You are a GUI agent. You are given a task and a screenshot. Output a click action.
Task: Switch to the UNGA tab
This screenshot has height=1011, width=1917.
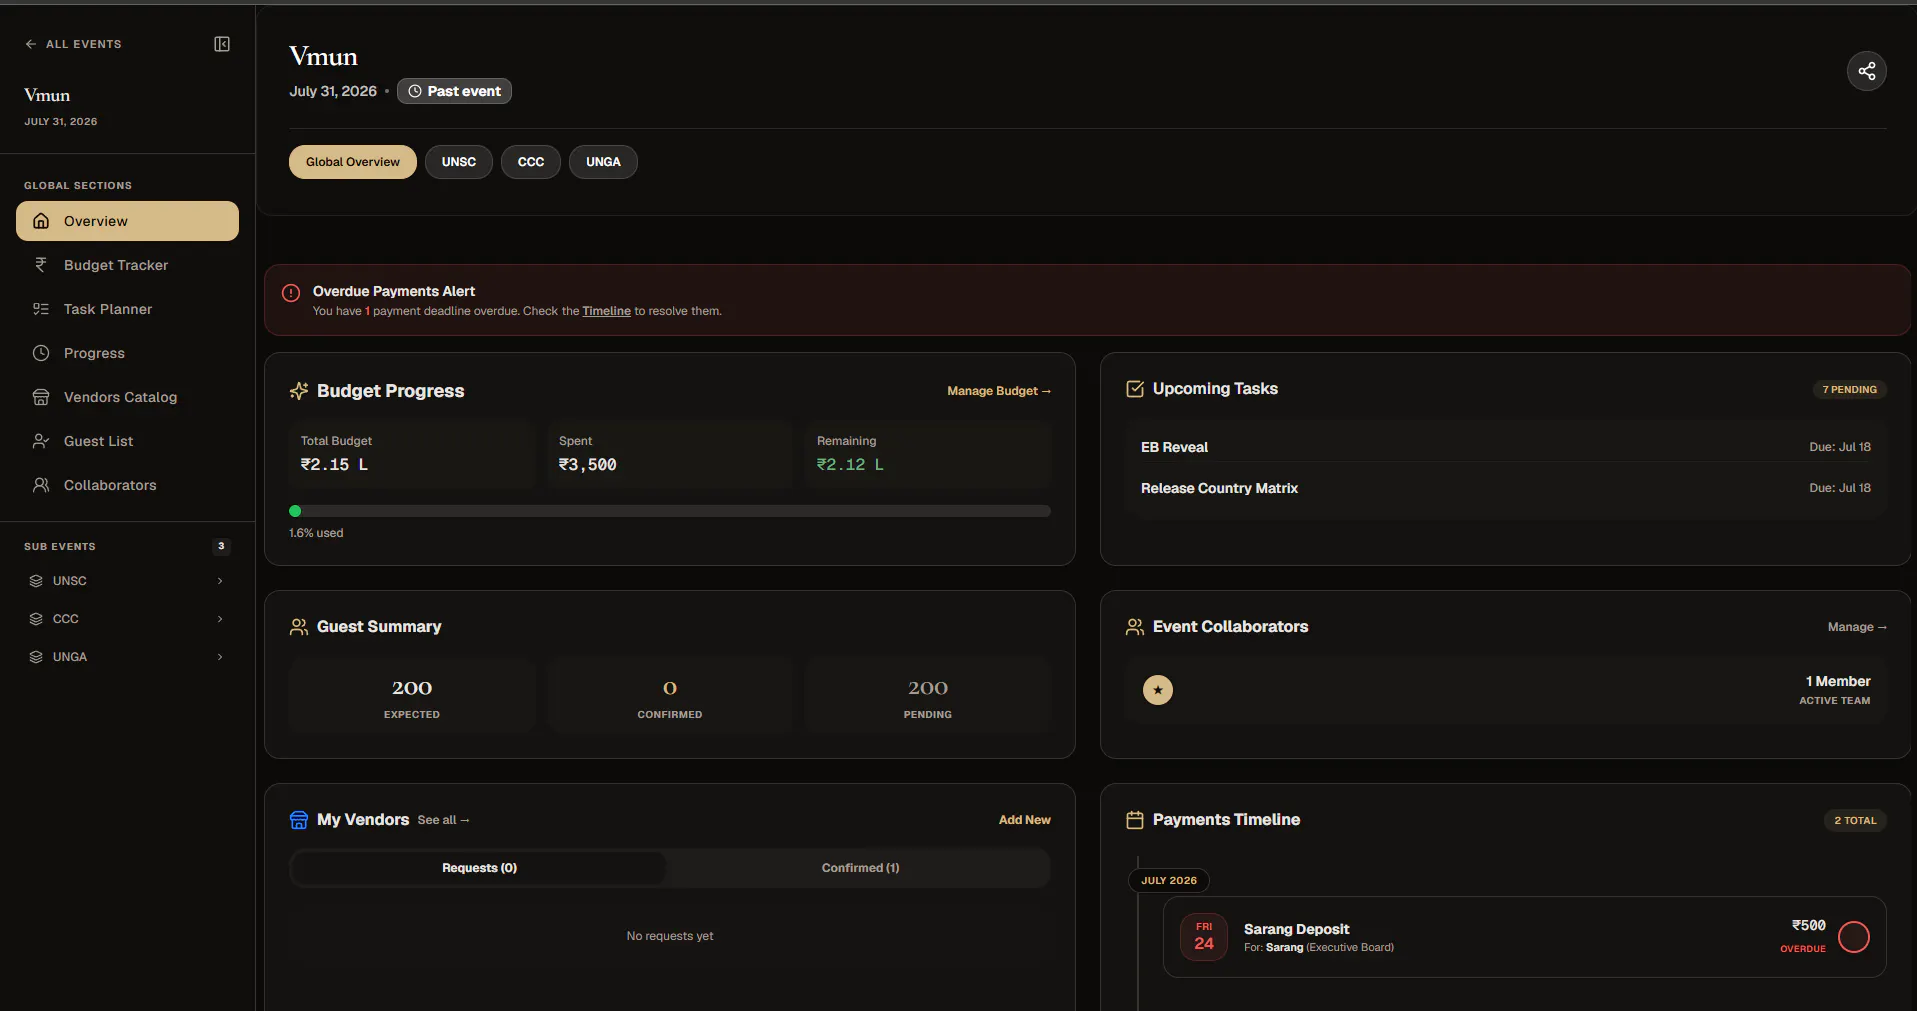click(x=603, y=162)
